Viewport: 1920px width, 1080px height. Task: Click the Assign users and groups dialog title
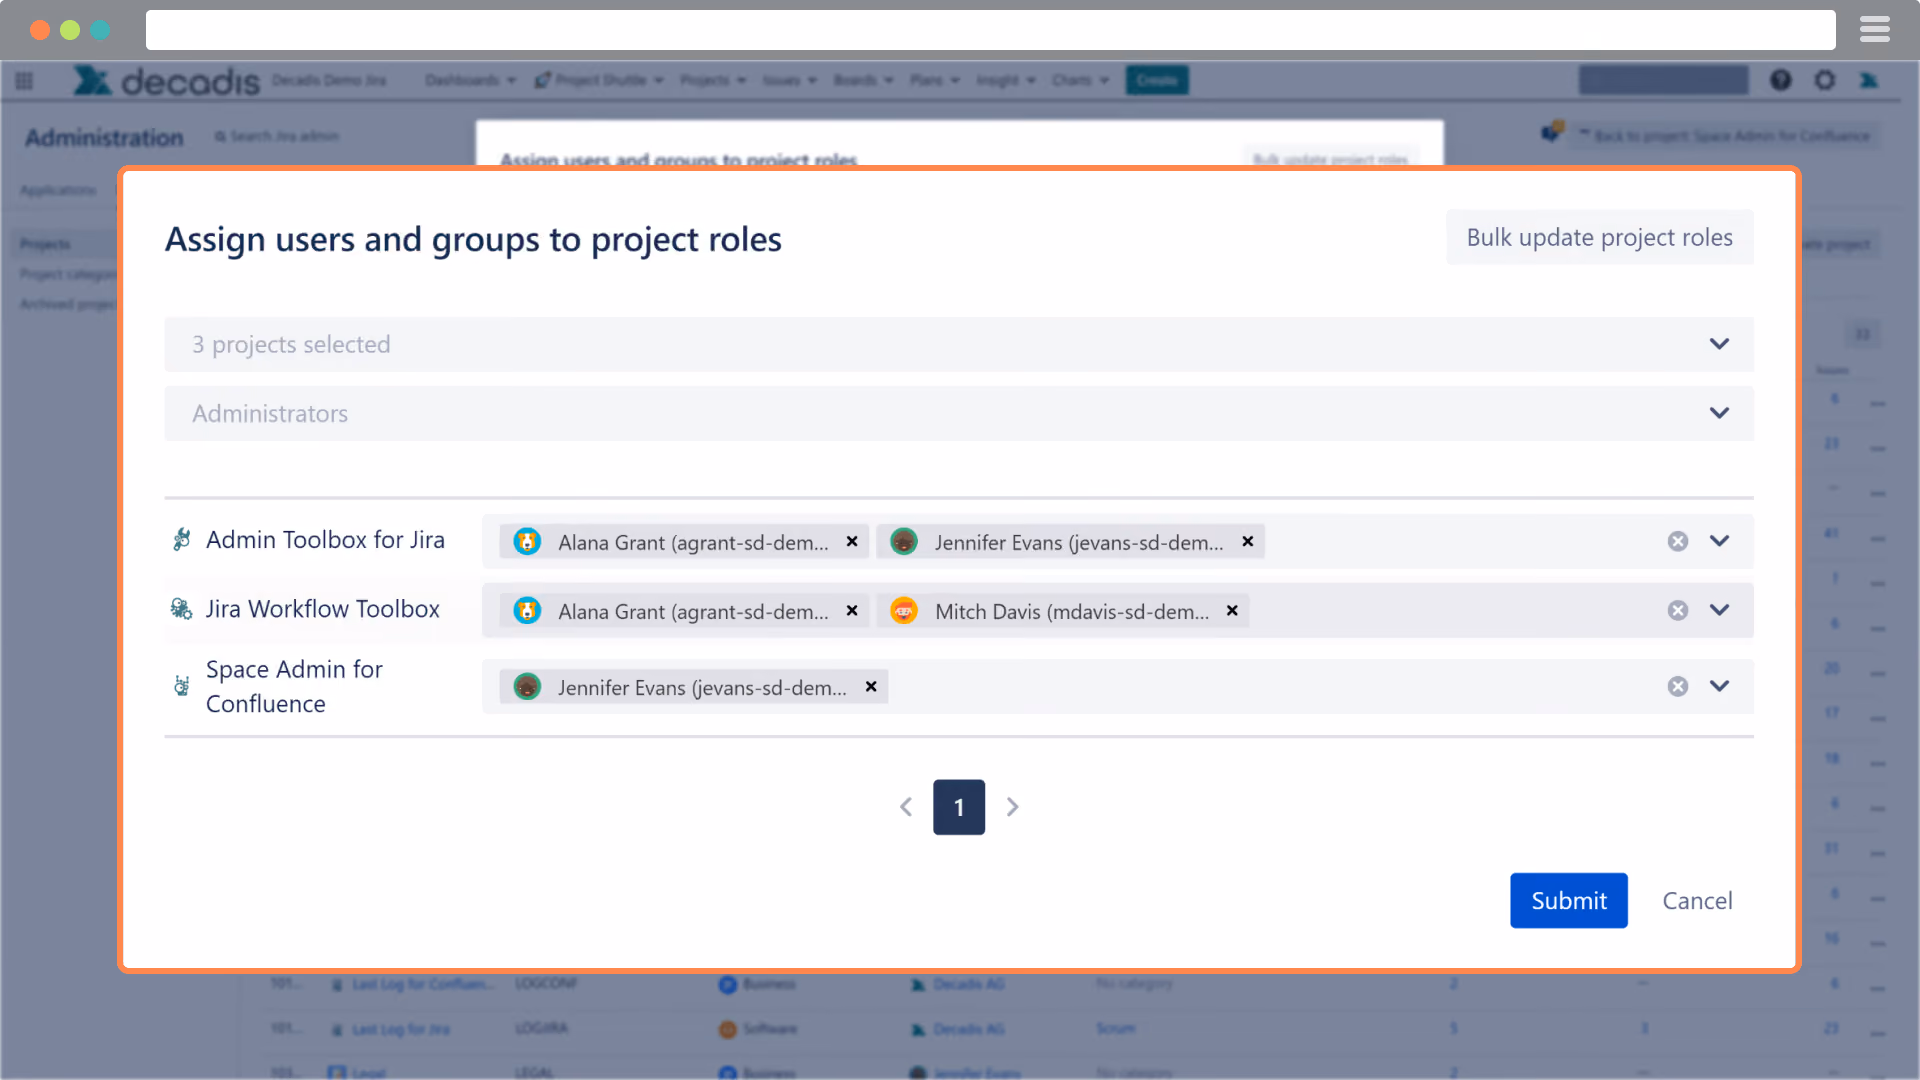pos(473,239)
